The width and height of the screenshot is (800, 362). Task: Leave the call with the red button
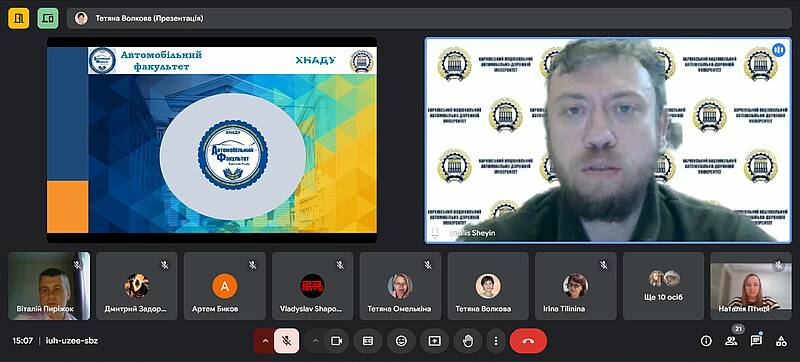coord(528,341)
